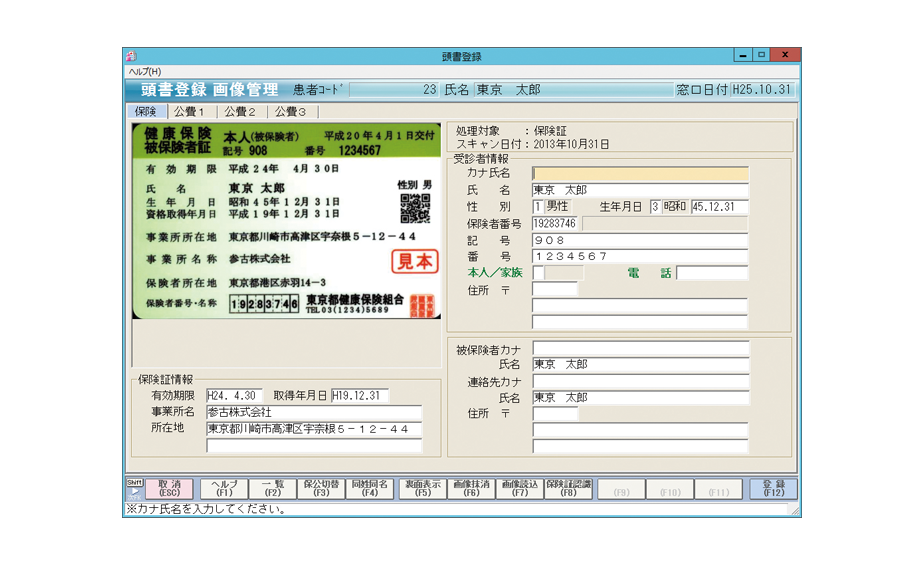Screen dimensions: 920x568
Task: Click the scanned insurance card image
Action: [285, 221]
